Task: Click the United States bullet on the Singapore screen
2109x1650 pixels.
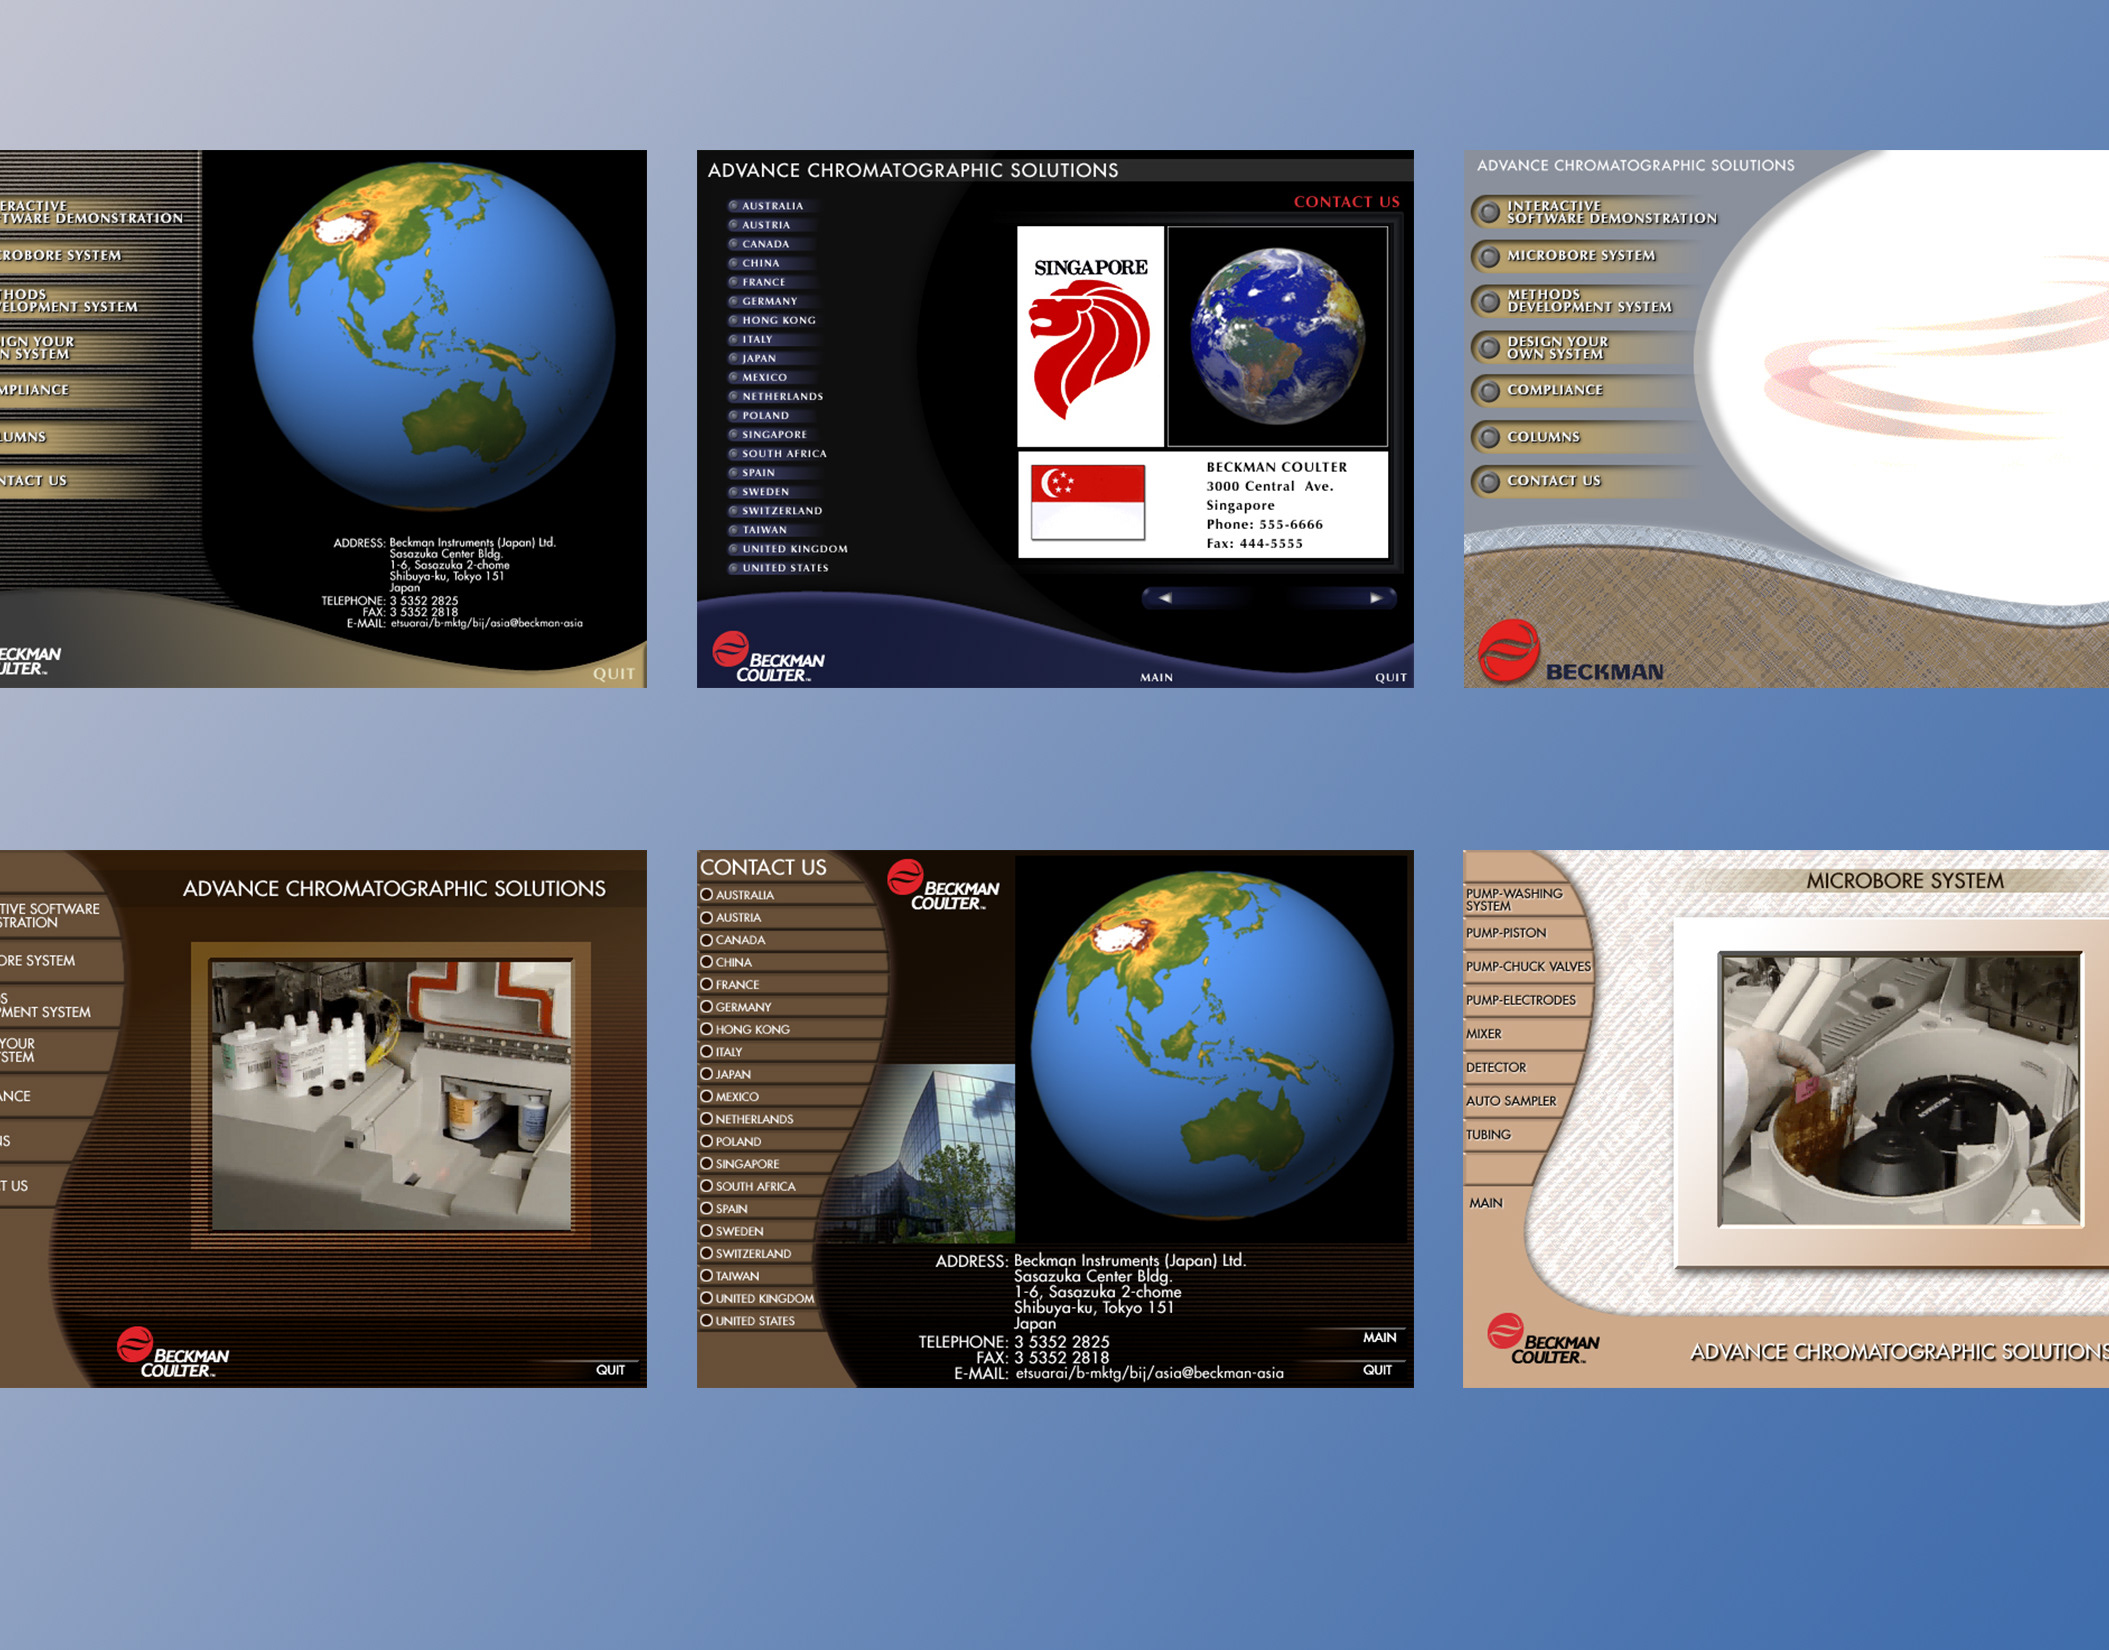Action: (x=733, y=568)
